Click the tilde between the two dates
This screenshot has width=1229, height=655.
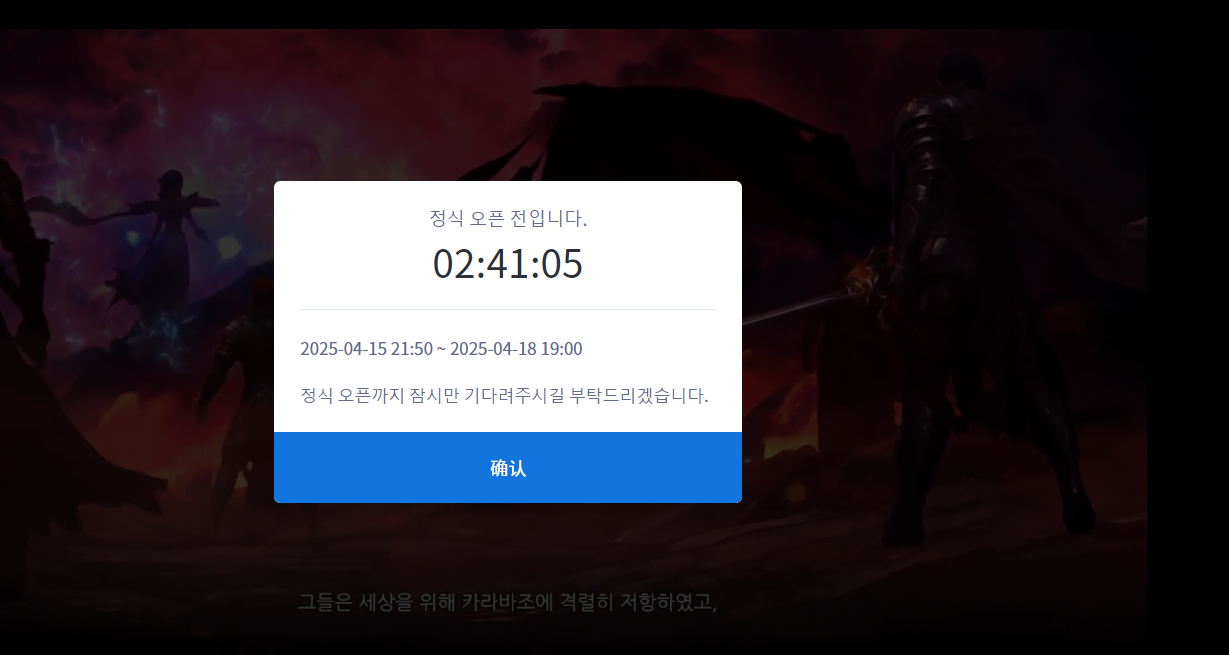(x=441, y=349)
